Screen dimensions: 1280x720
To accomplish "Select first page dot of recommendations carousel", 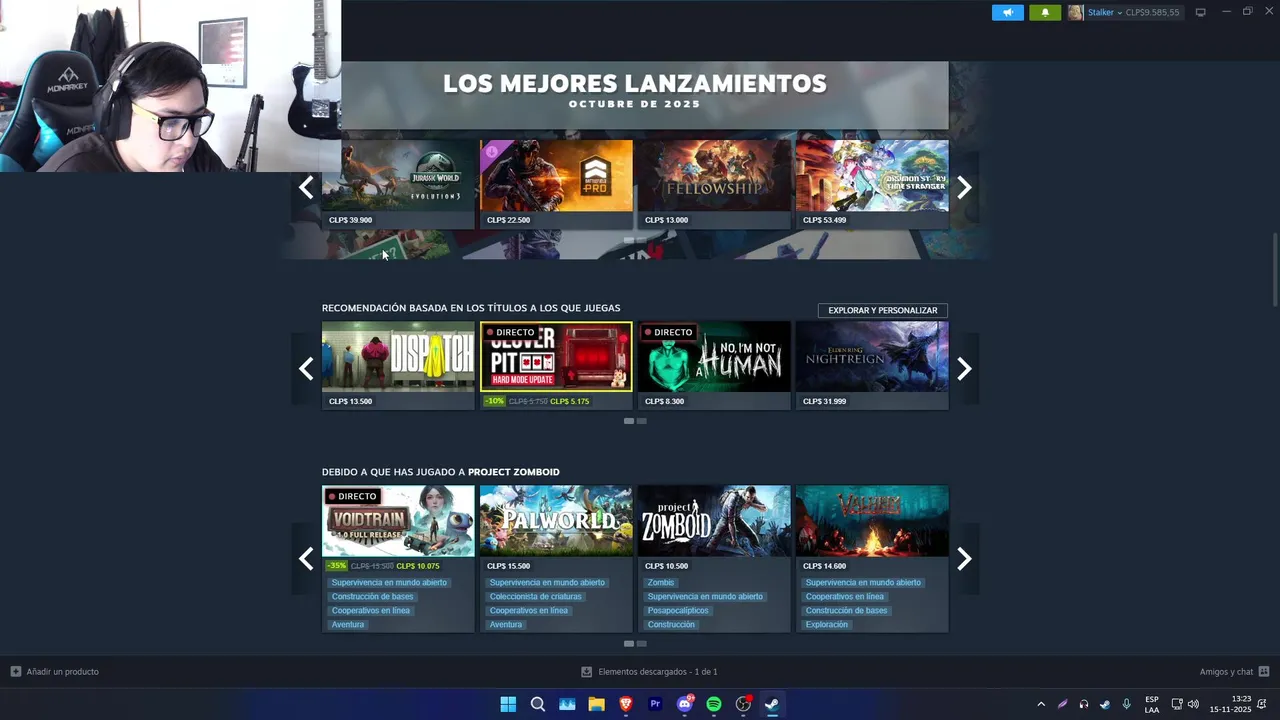I will [x=629, y=421].
